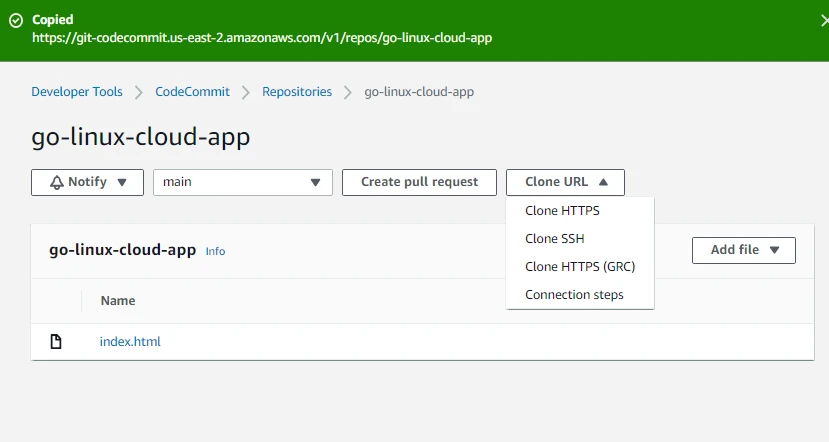
Task: Click the Notify button's dropdown arrow
Action: pos(122,182)
